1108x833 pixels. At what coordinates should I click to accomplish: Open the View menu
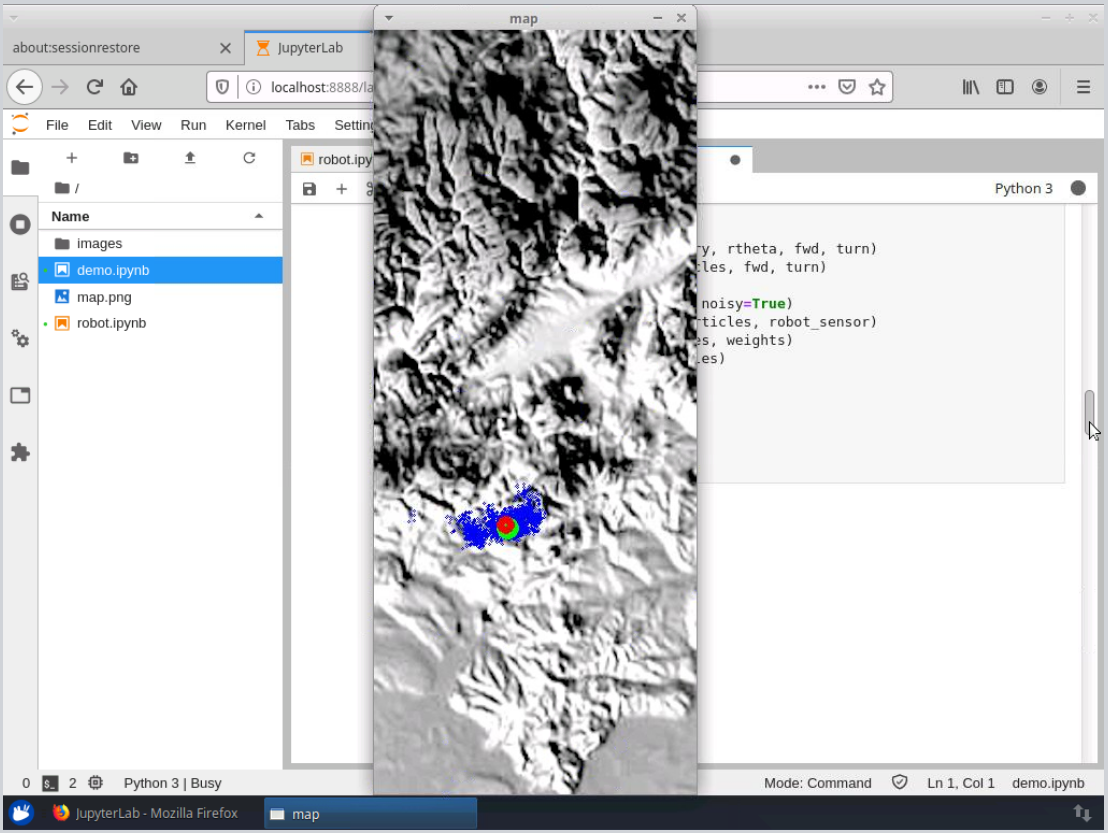[146, 125]
